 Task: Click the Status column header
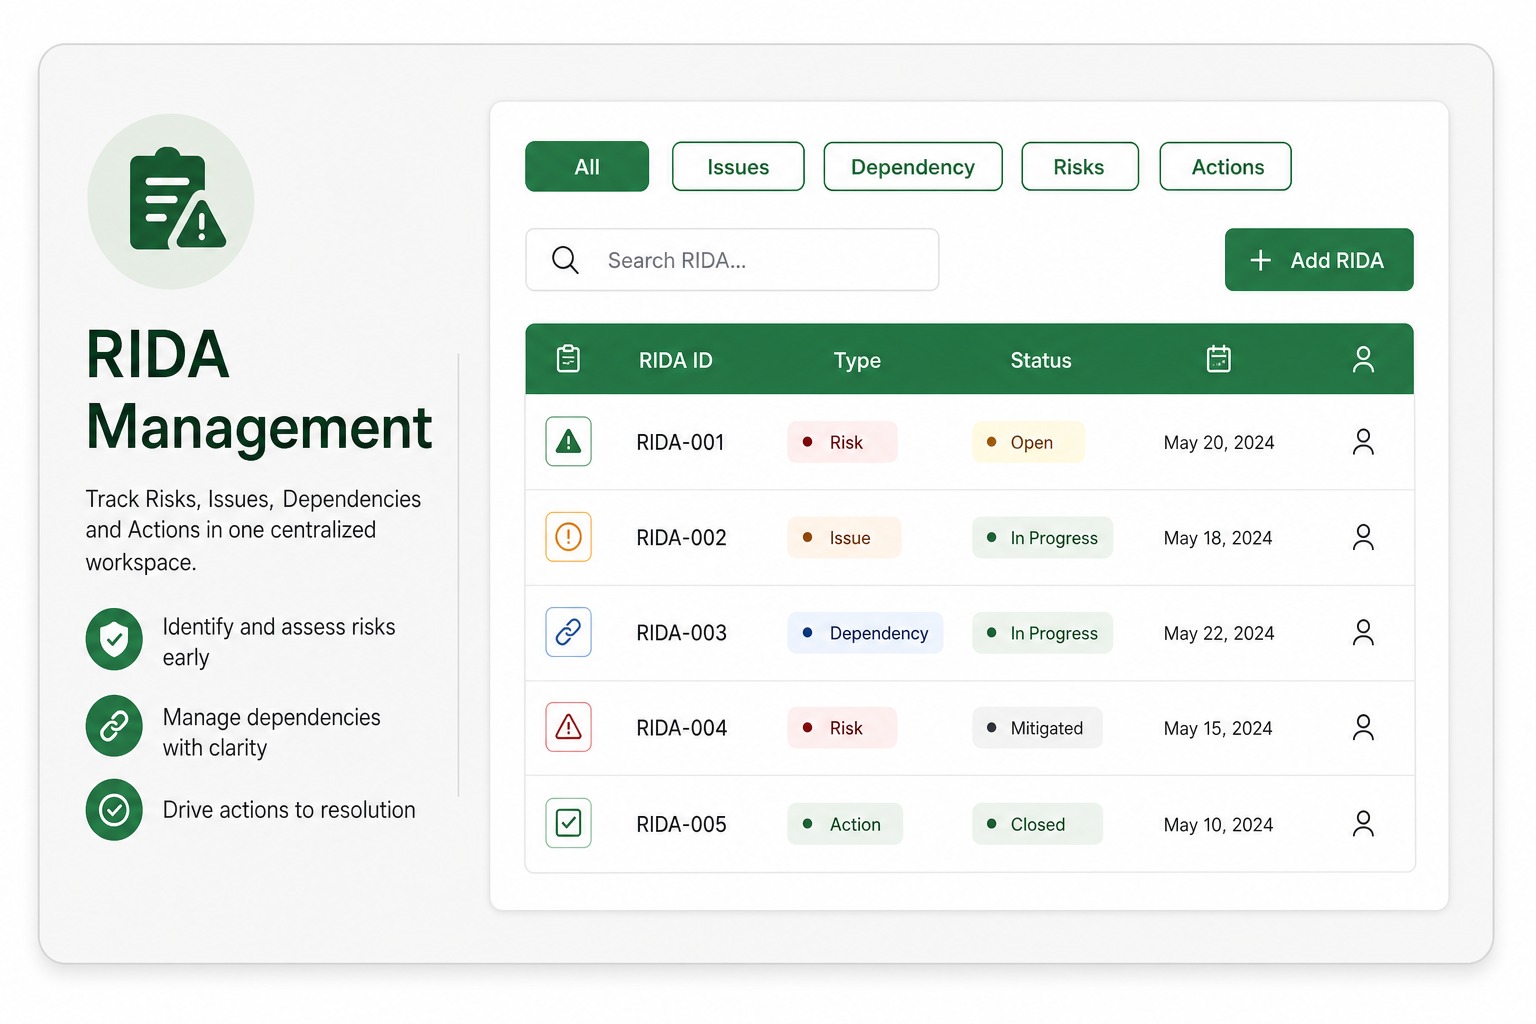1041,360
